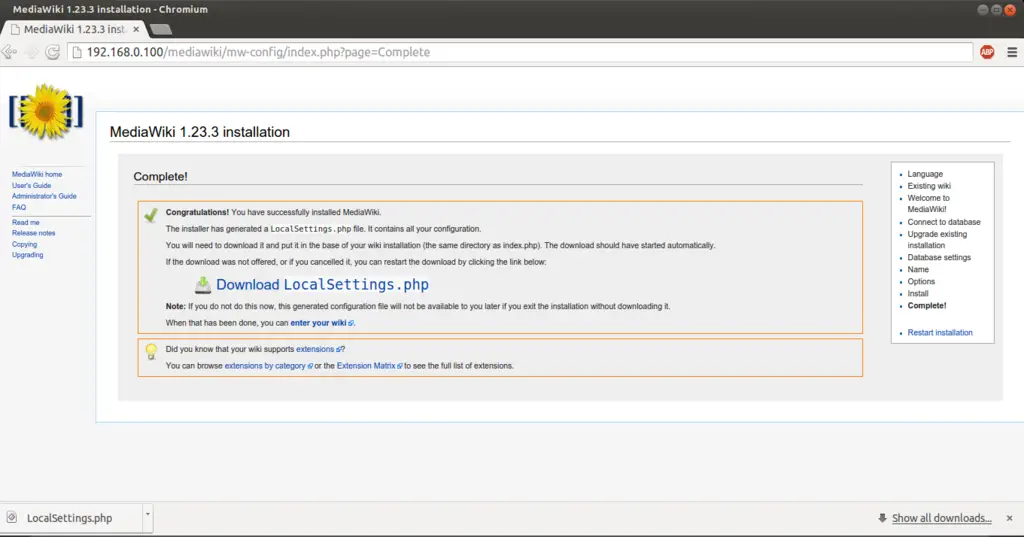Open the Extension Matrix link
This screenshot has height=537, width=1024.
tap(366, 366)
